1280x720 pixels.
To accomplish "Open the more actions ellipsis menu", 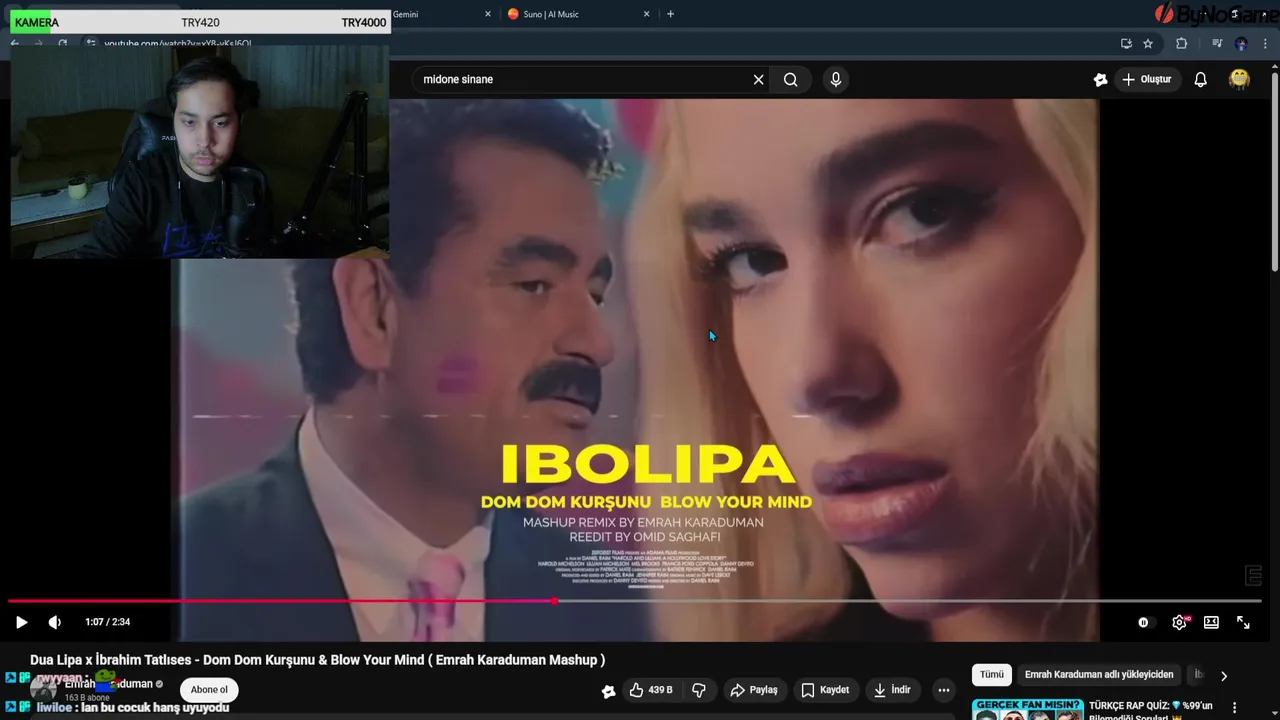I will (943, 690).
